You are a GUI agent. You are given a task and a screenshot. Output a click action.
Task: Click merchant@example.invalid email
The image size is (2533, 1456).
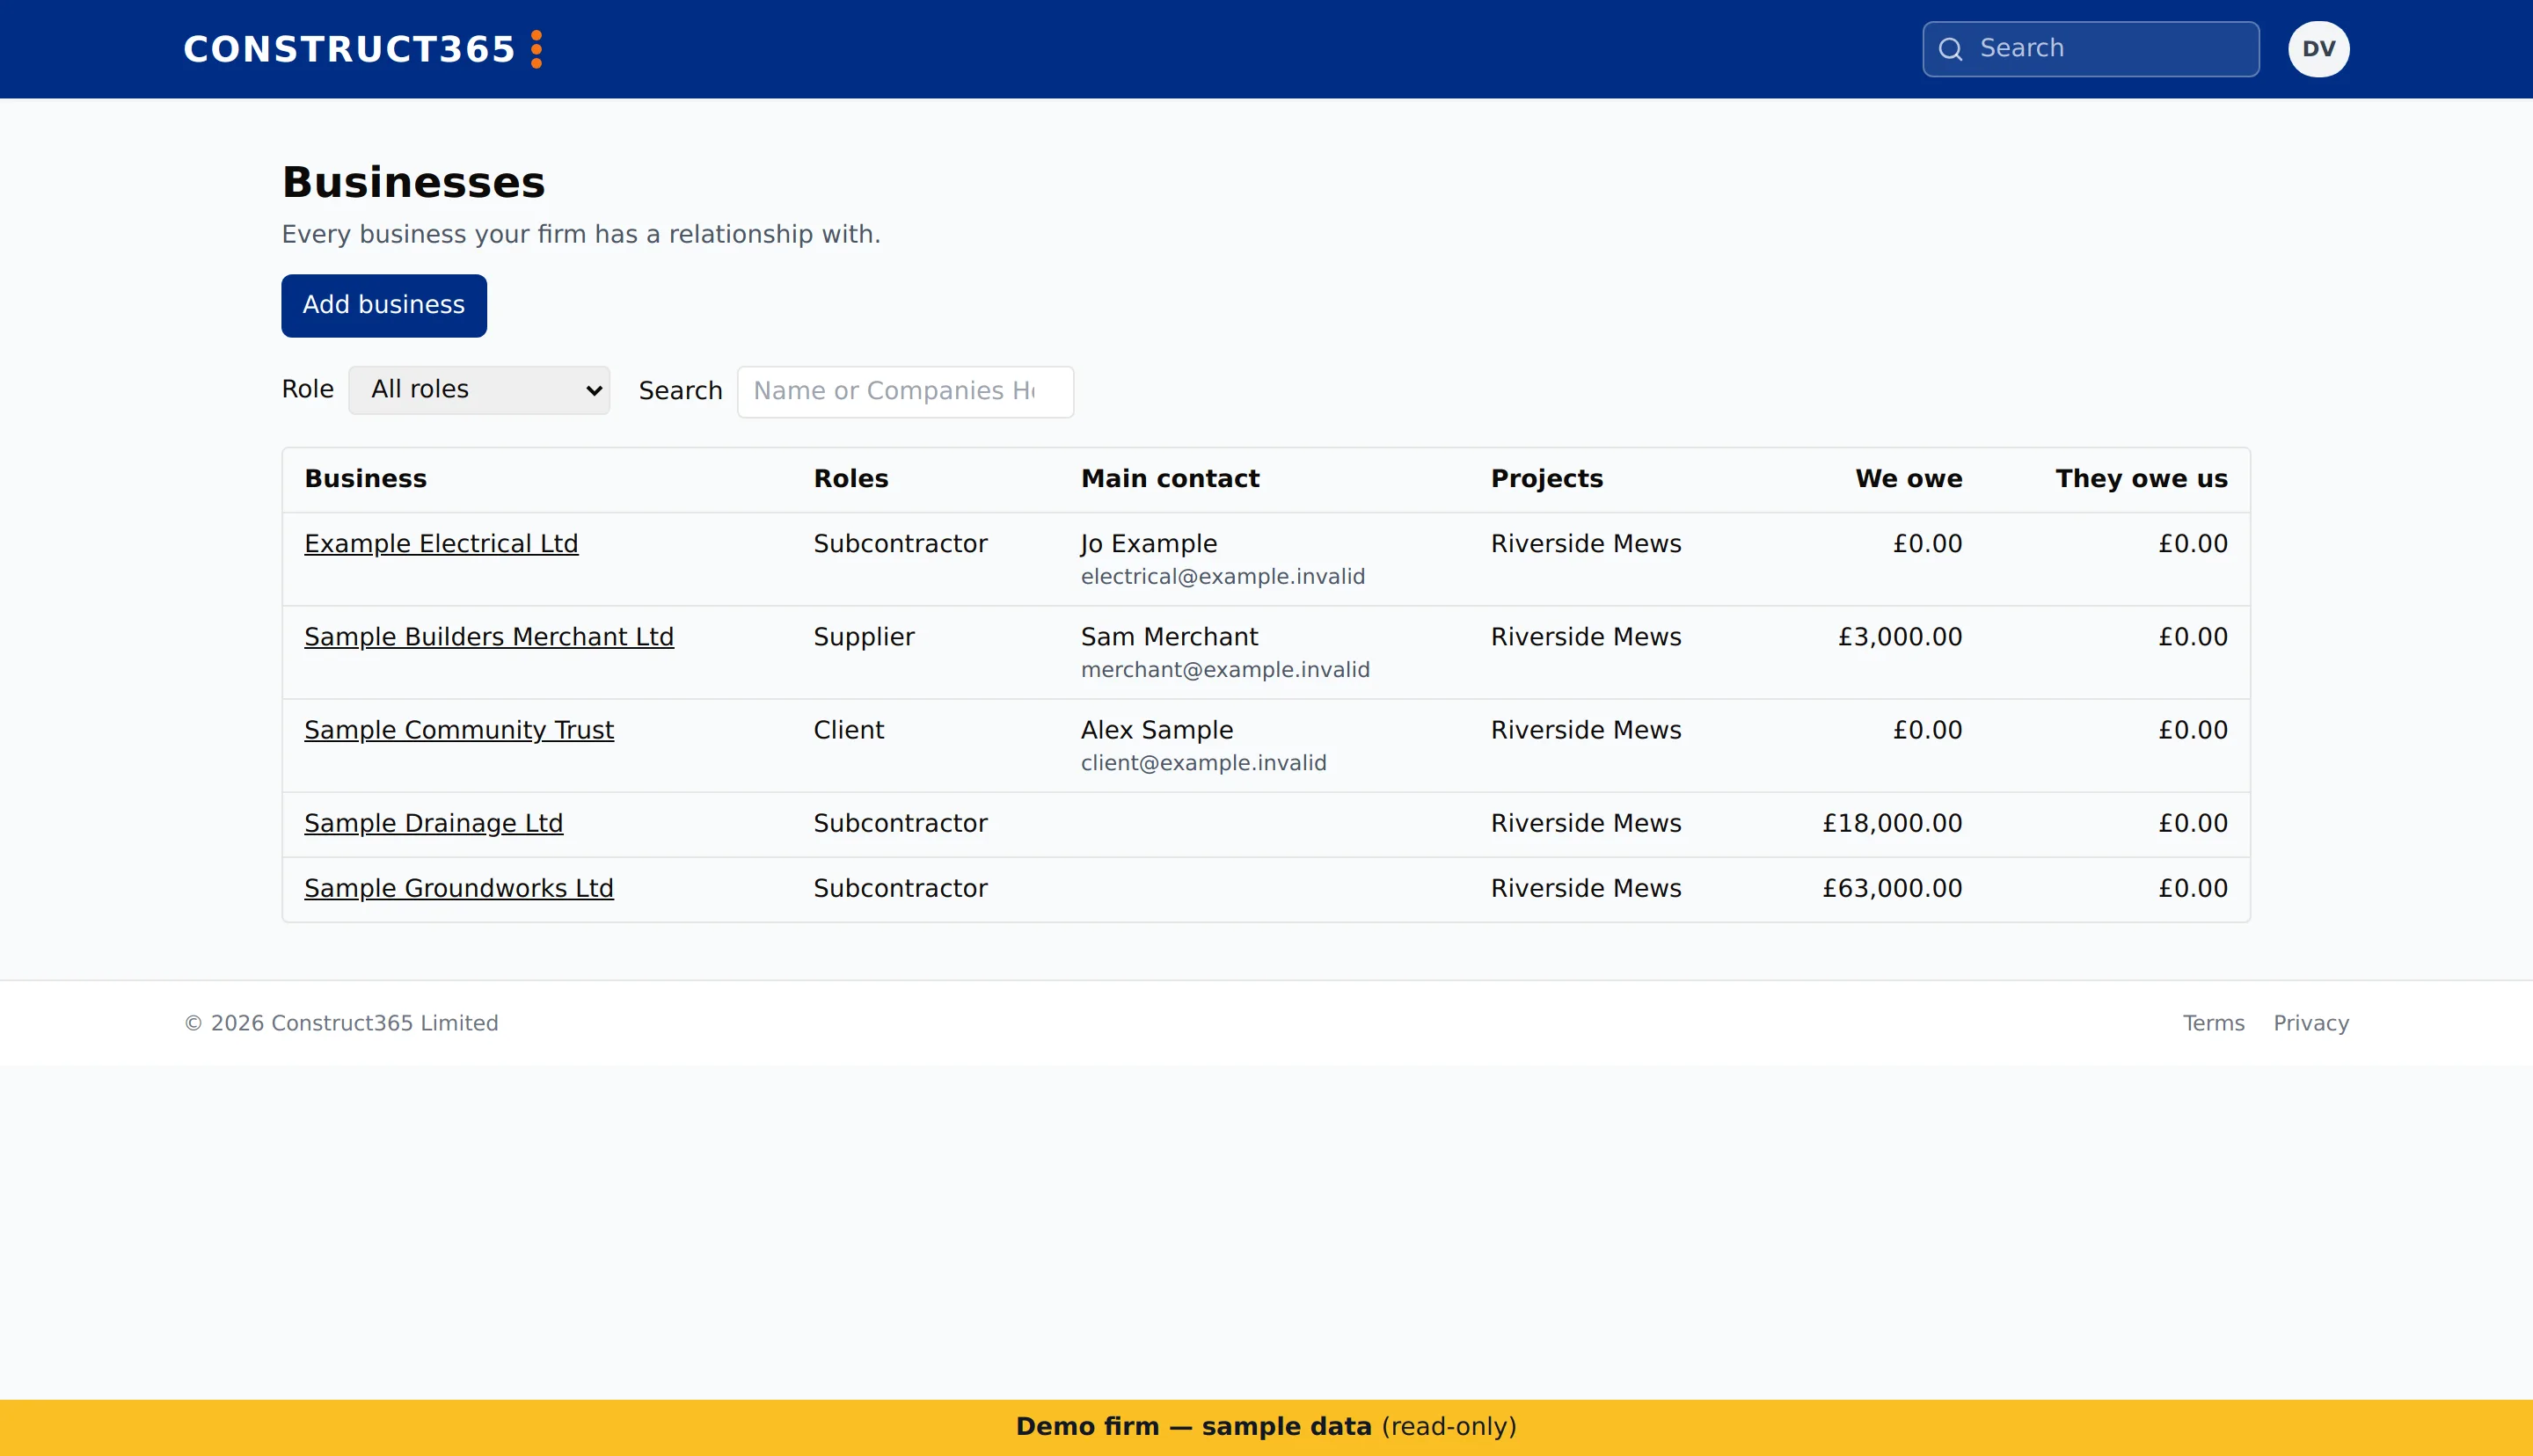pyautogui.click(x=1225, y=670)
